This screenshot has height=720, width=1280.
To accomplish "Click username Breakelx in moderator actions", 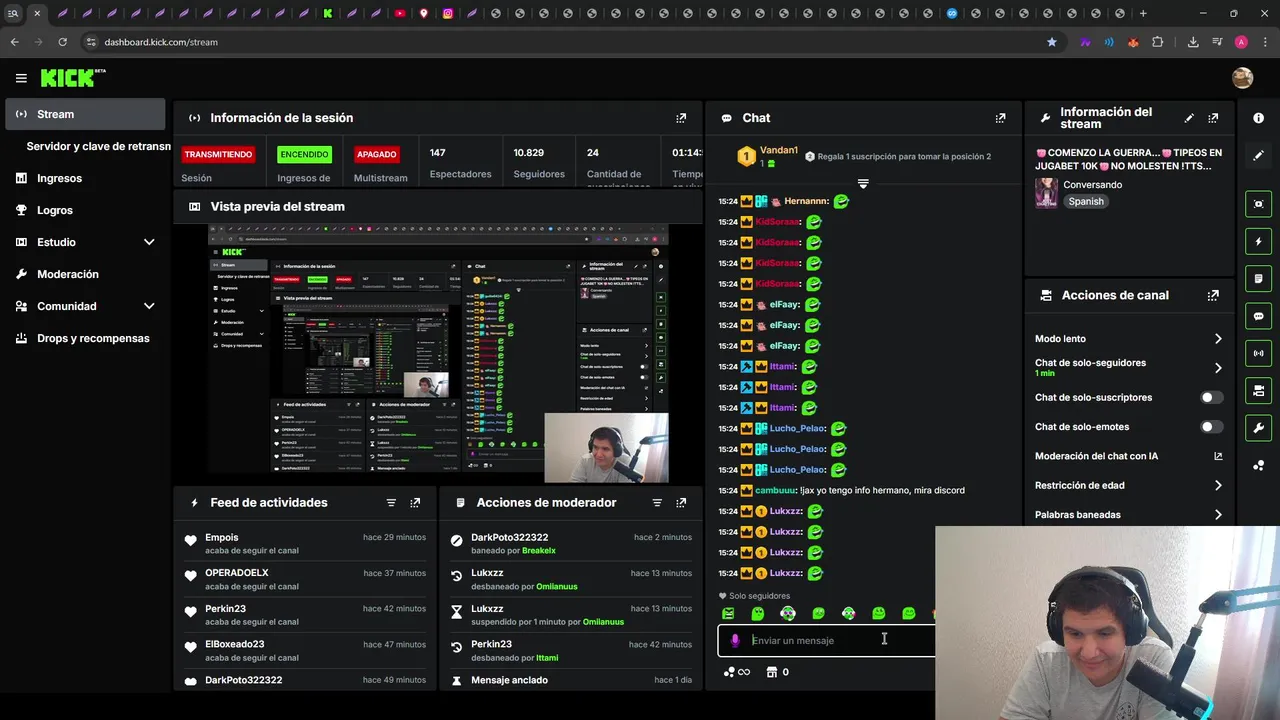I will [x=539, y=551].
